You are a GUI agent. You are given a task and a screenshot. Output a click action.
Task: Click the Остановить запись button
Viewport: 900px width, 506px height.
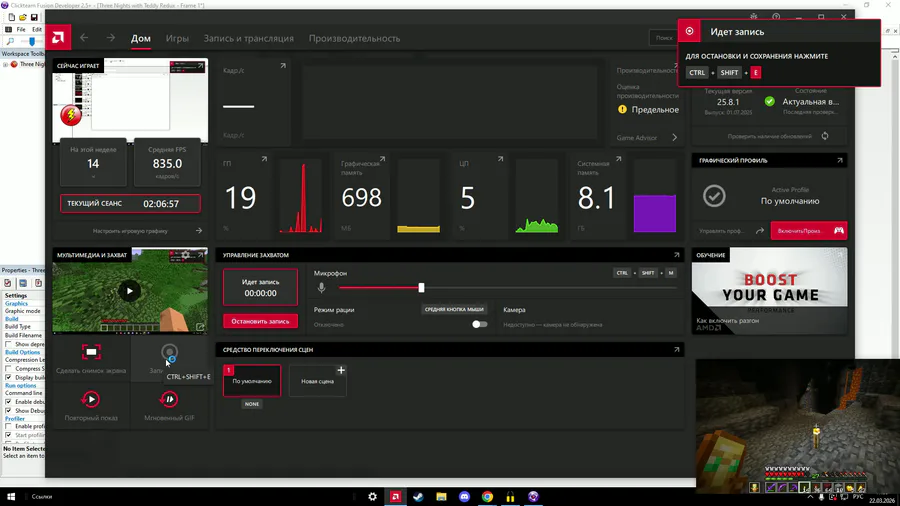point(261,321)
